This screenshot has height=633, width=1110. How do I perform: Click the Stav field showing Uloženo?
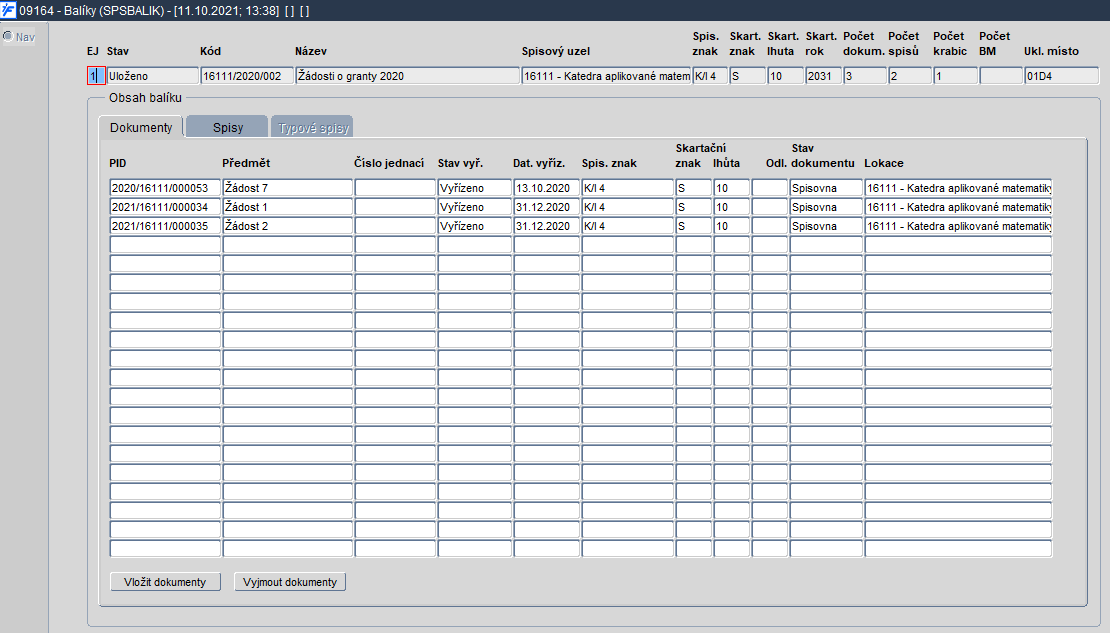click(152, 76)
